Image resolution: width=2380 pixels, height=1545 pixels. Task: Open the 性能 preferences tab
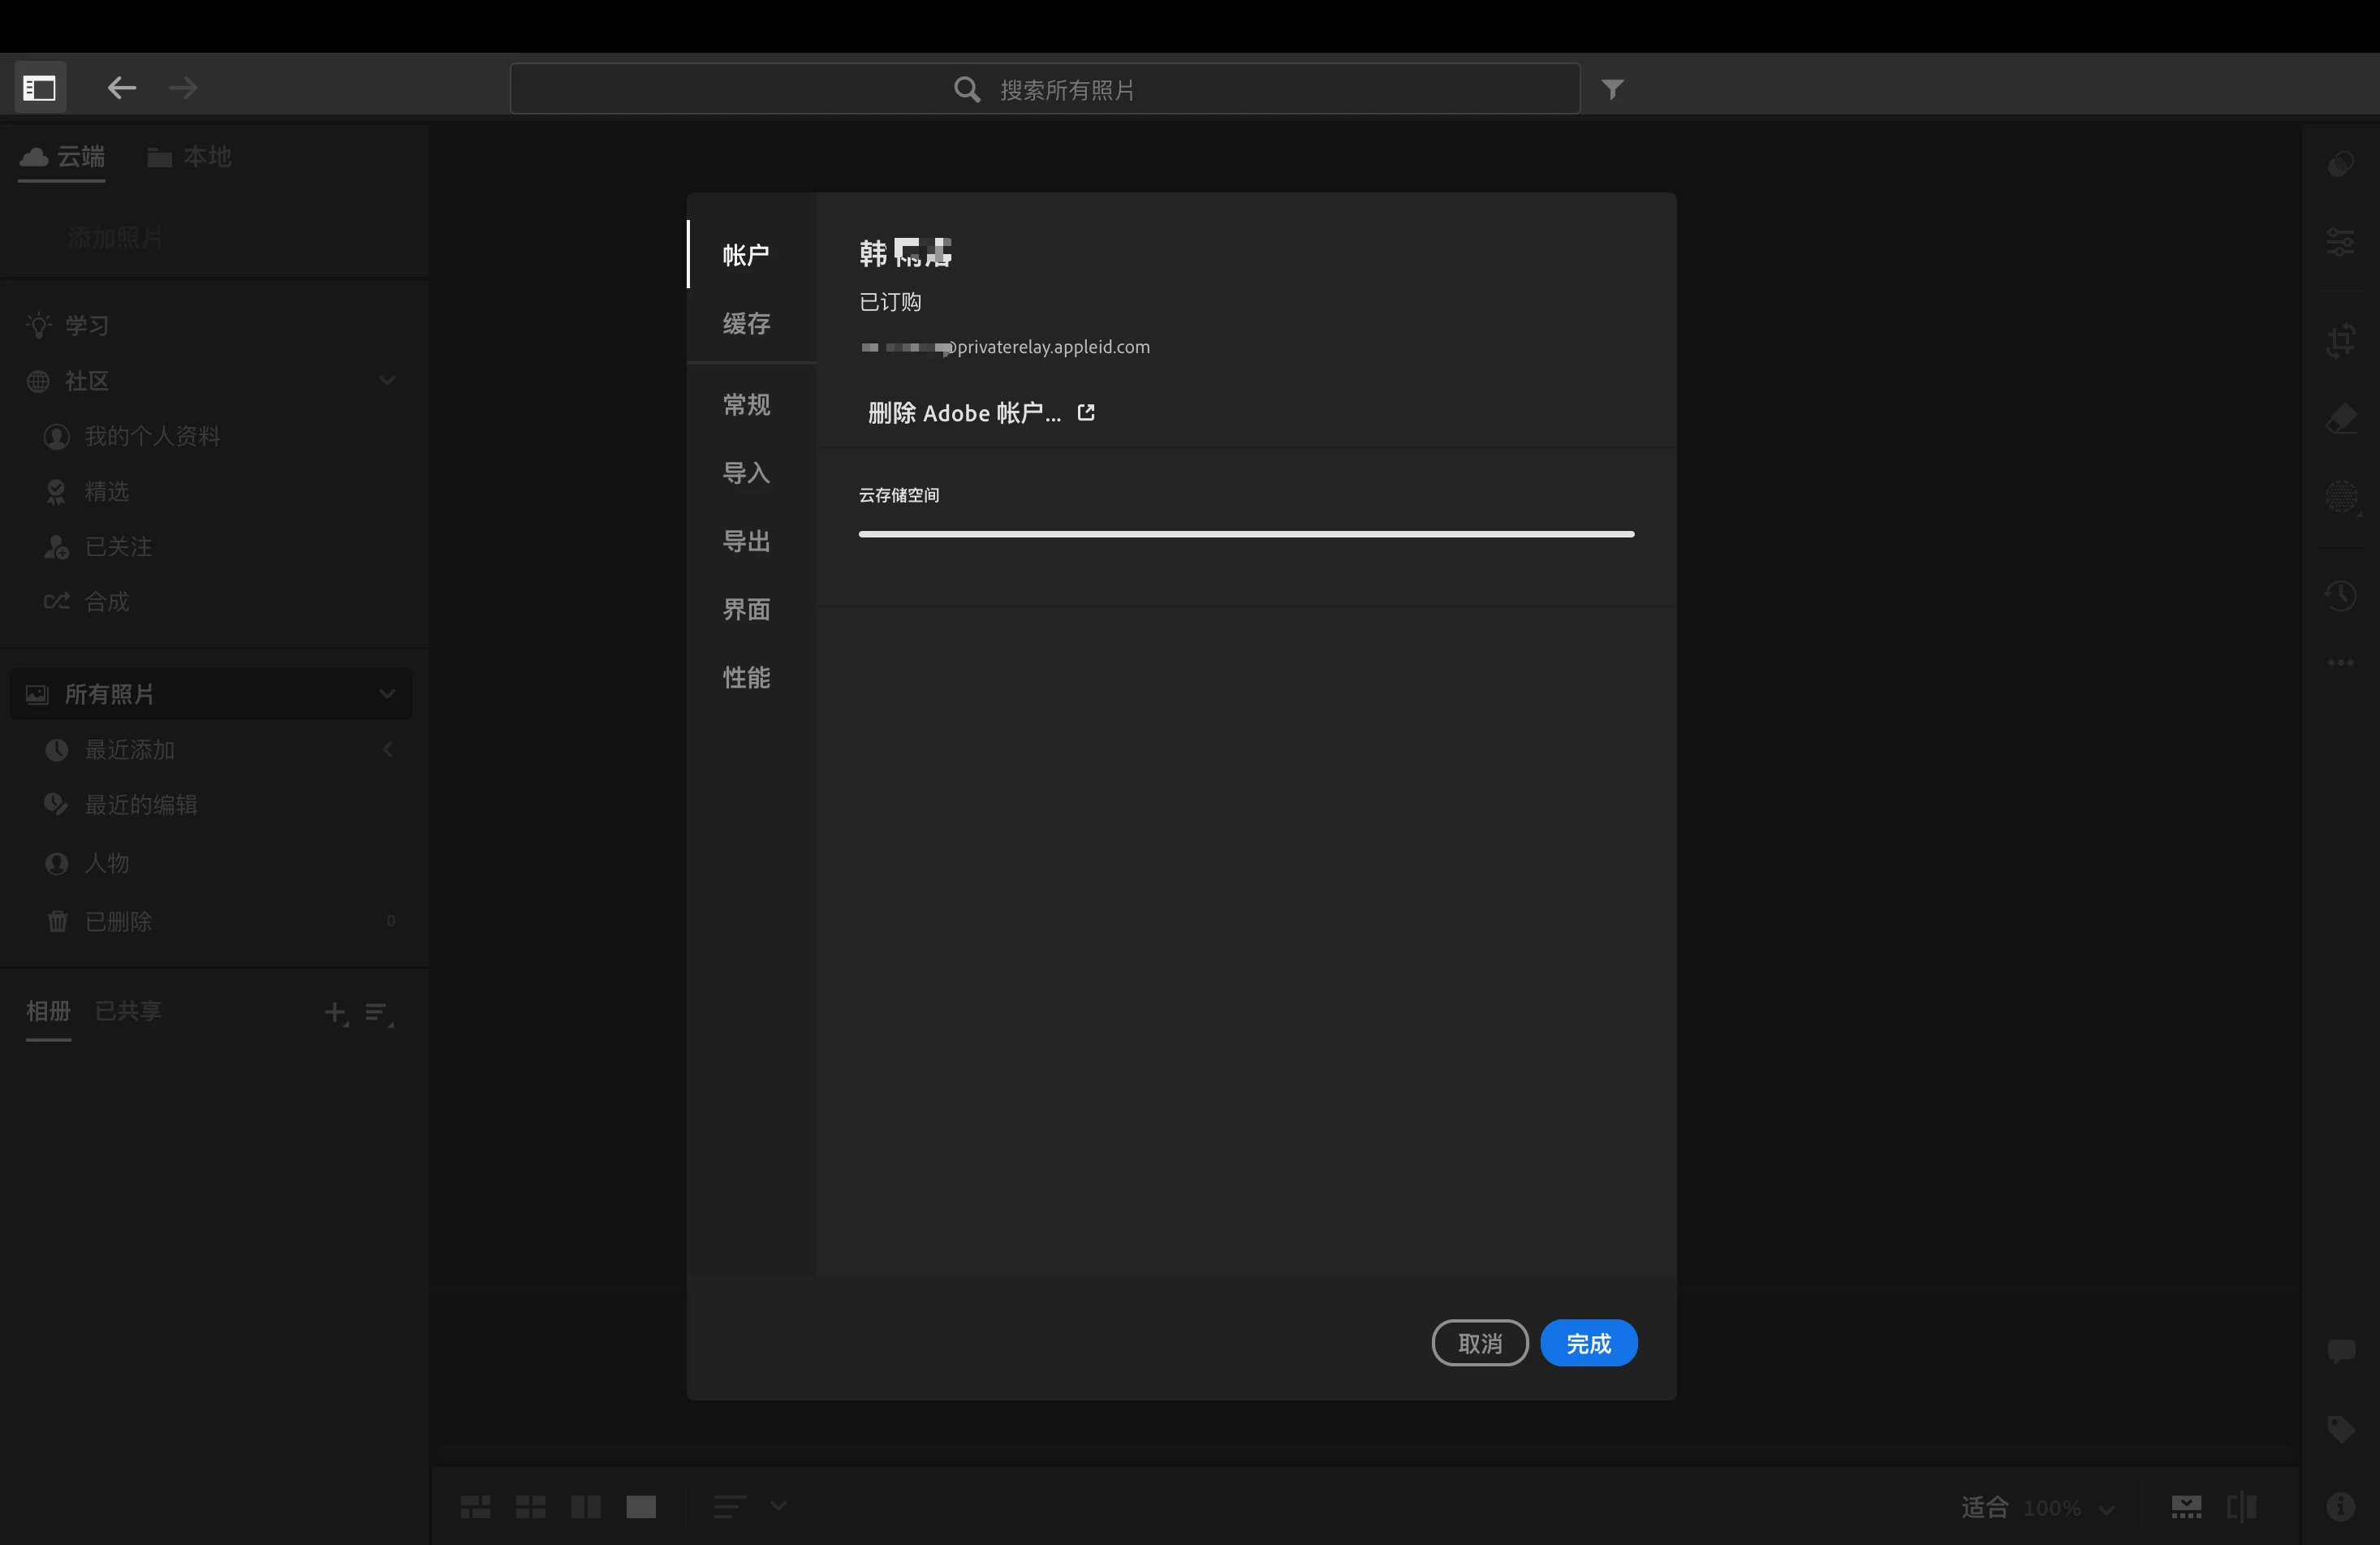(747, 678)
